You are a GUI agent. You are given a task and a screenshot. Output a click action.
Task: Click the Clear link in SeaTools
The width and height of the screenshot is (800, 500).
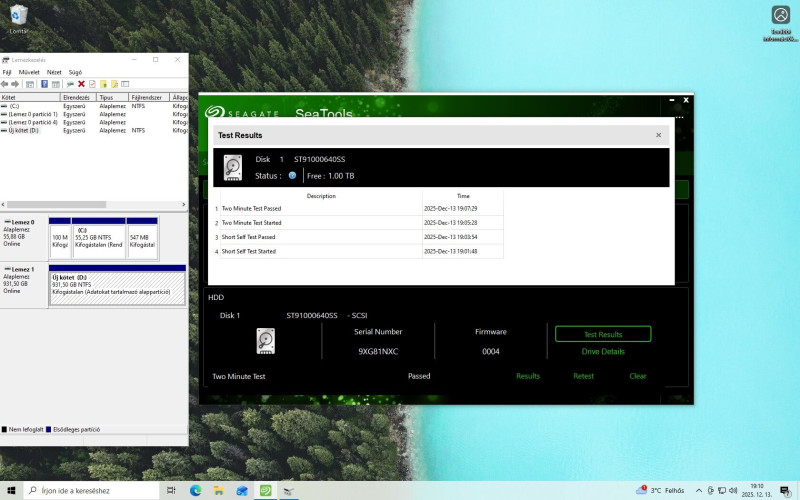click(638, 376)
